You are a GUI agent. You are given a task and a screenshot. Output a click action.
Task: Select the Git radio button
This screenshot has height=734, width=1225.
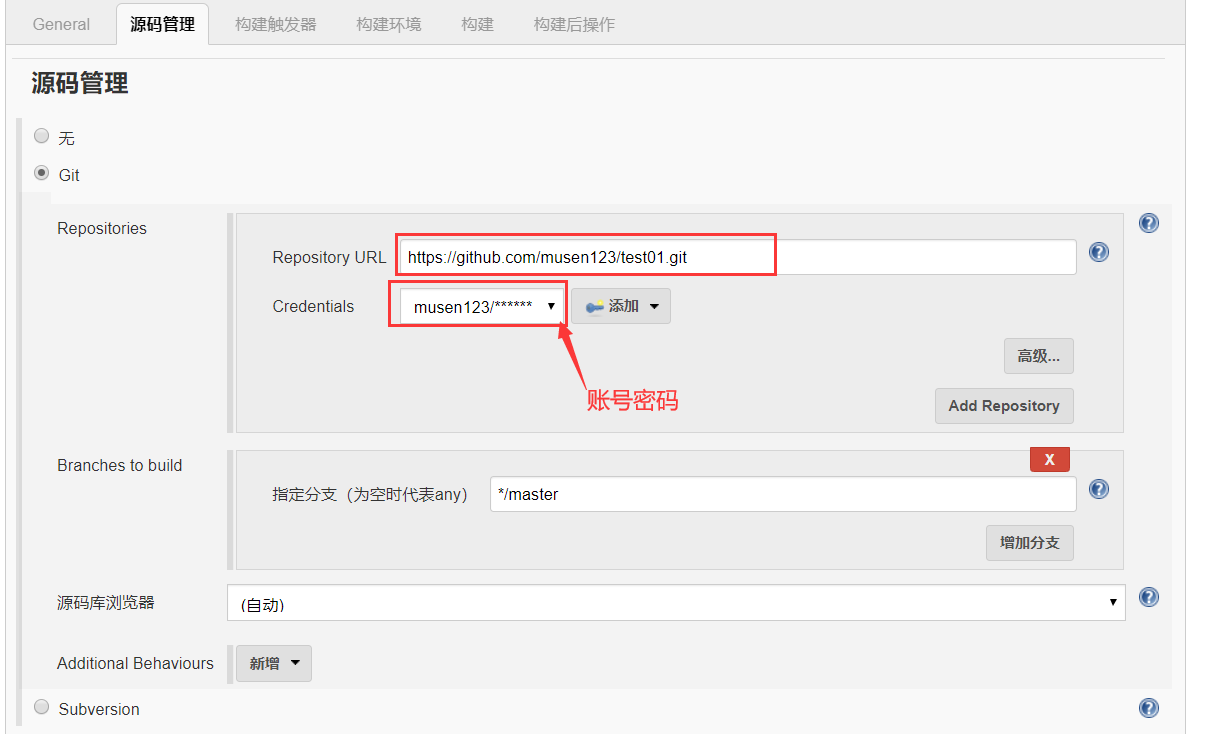[42, 173]
